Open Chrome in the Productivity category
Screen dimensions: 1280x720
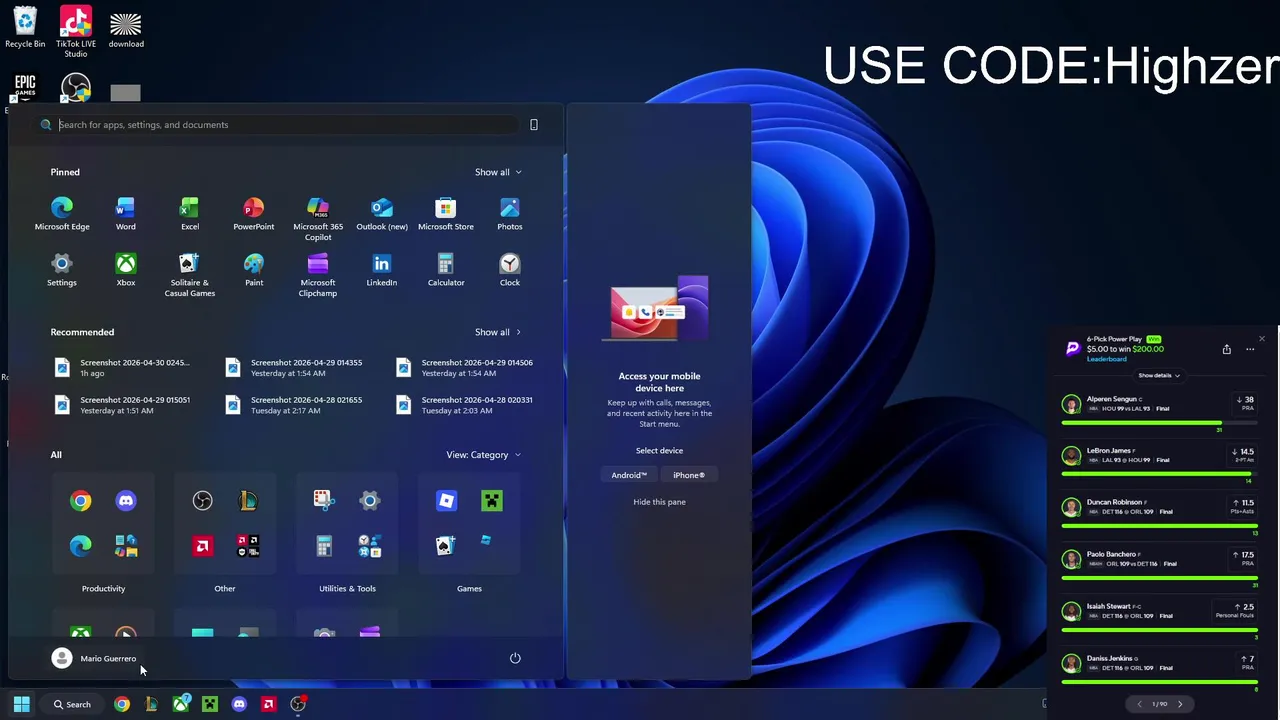click(81, 501)
